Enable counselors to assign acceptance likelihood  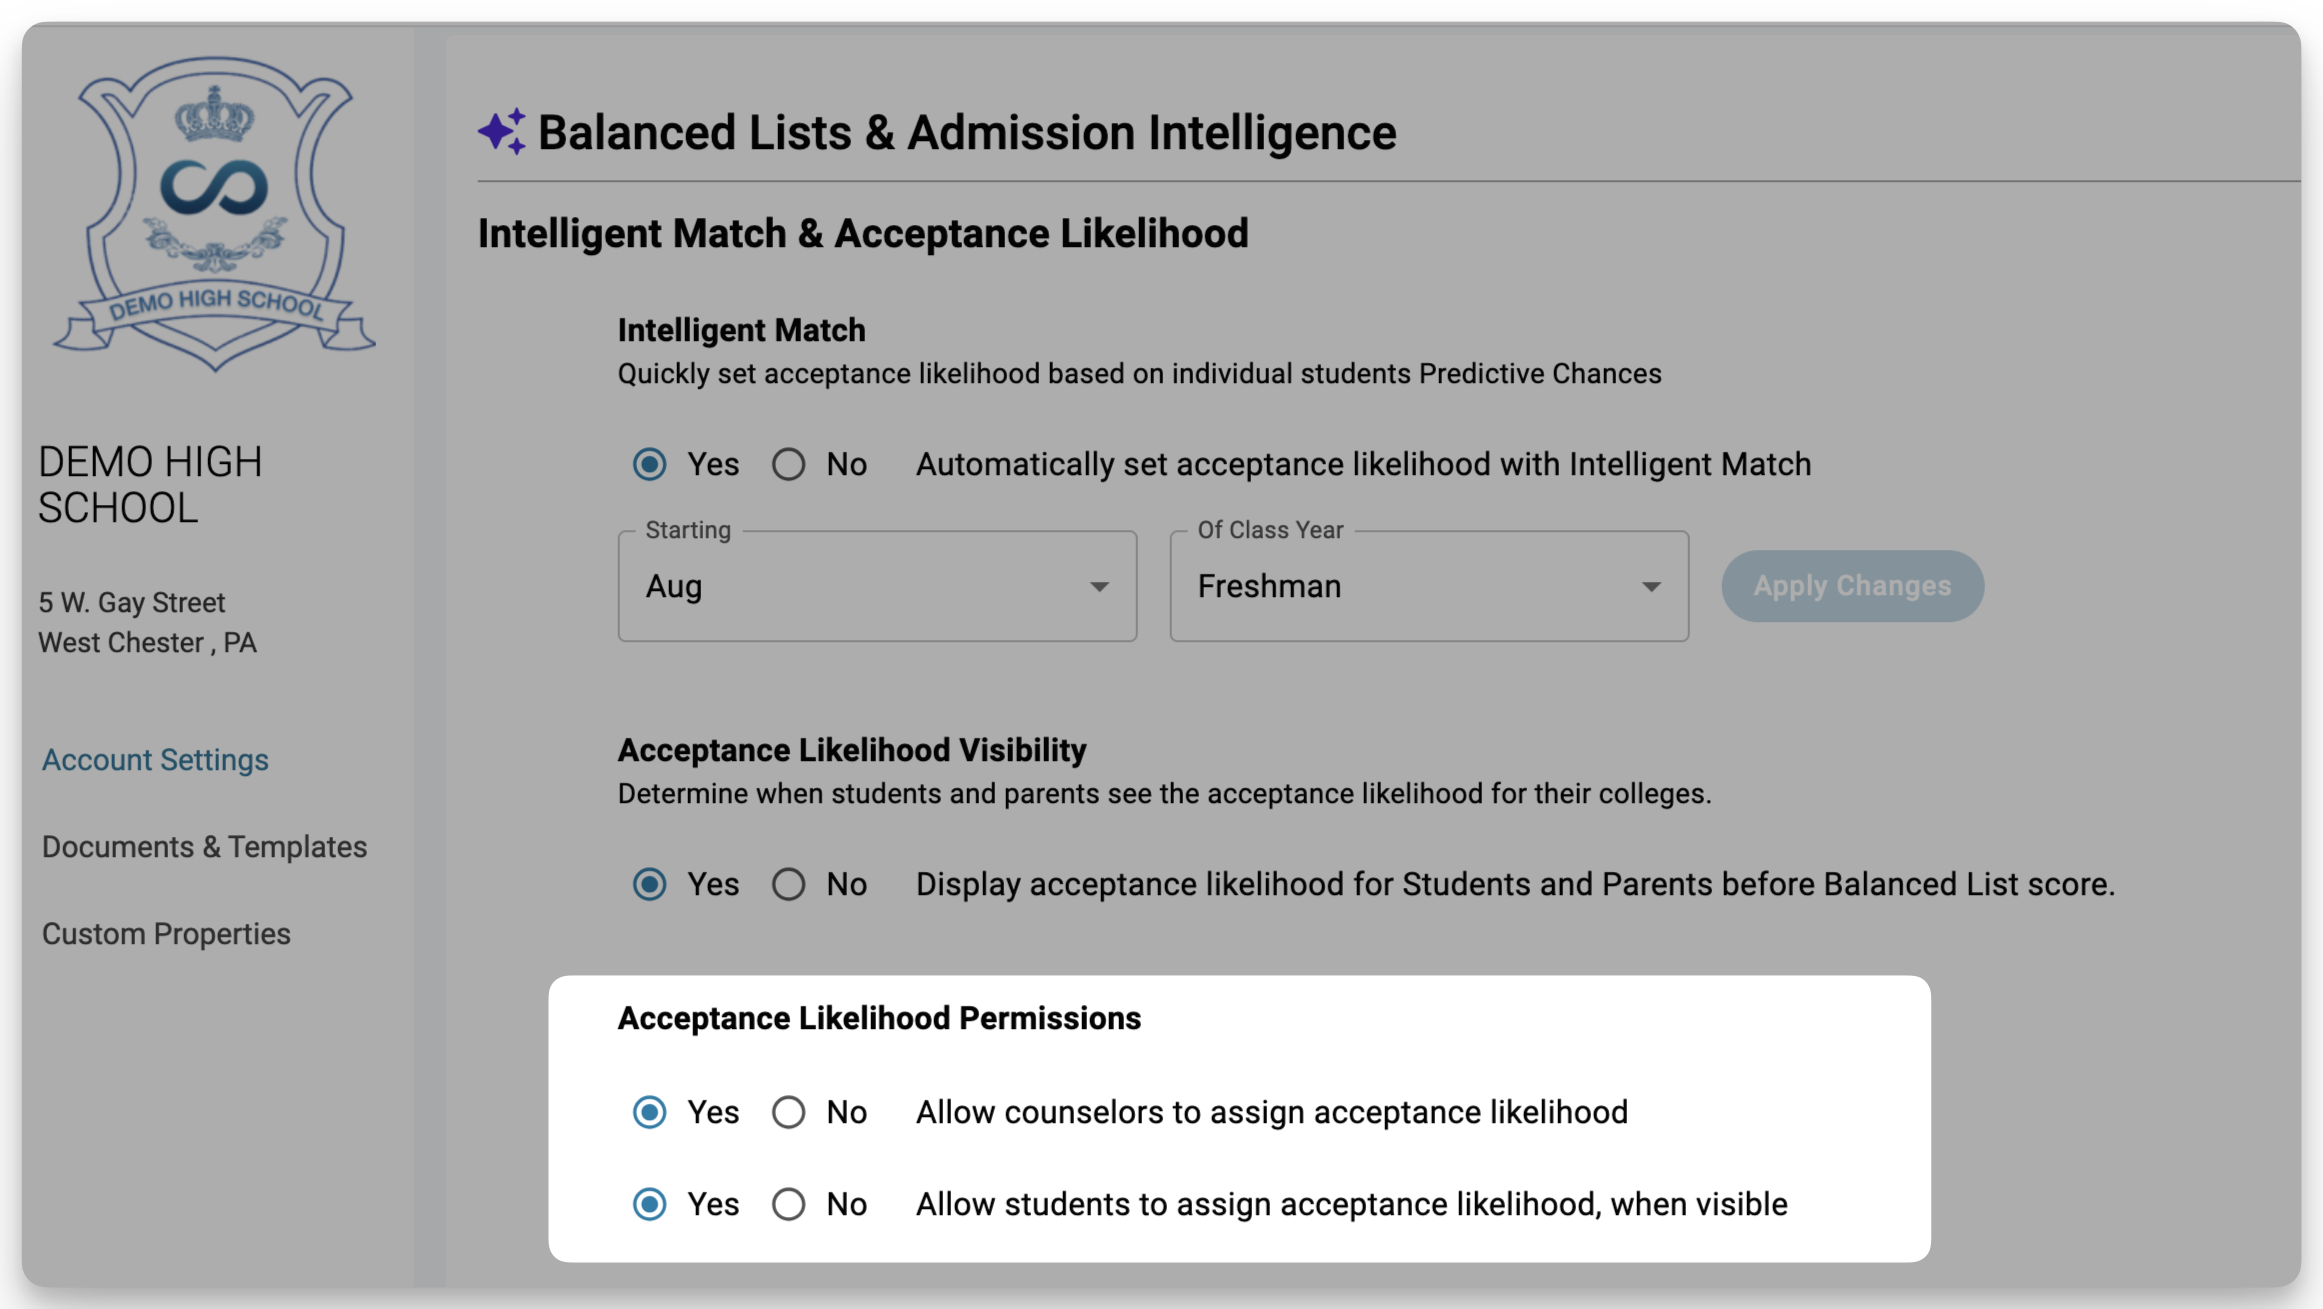click(649, 1112)
